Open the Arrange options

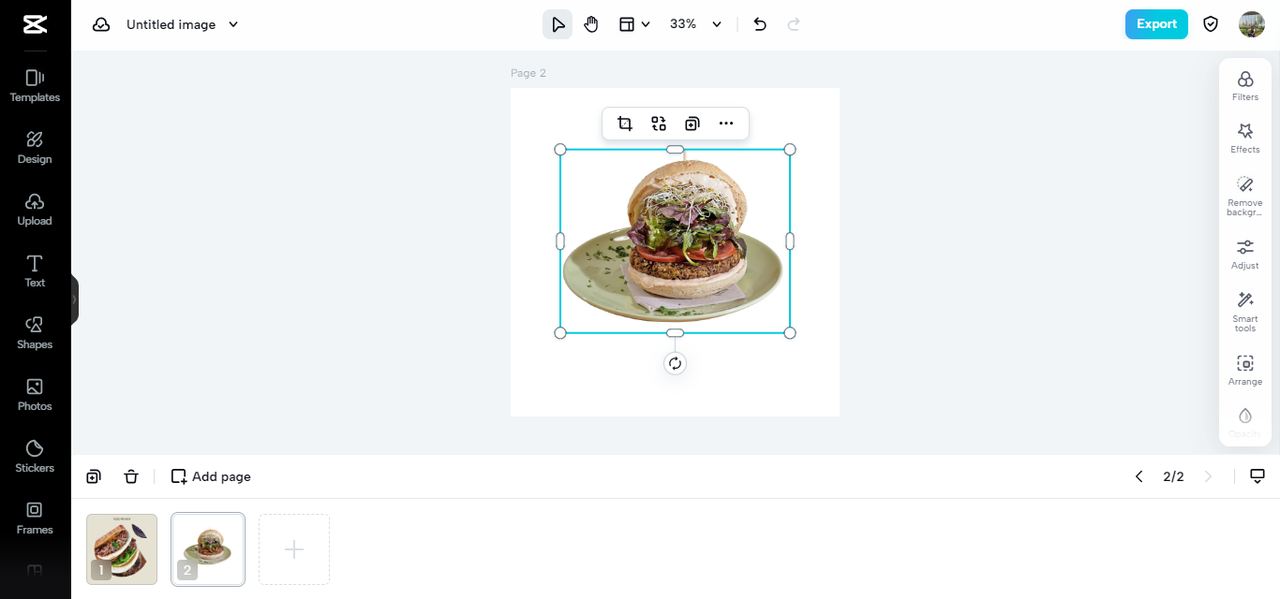point(1245,370)
